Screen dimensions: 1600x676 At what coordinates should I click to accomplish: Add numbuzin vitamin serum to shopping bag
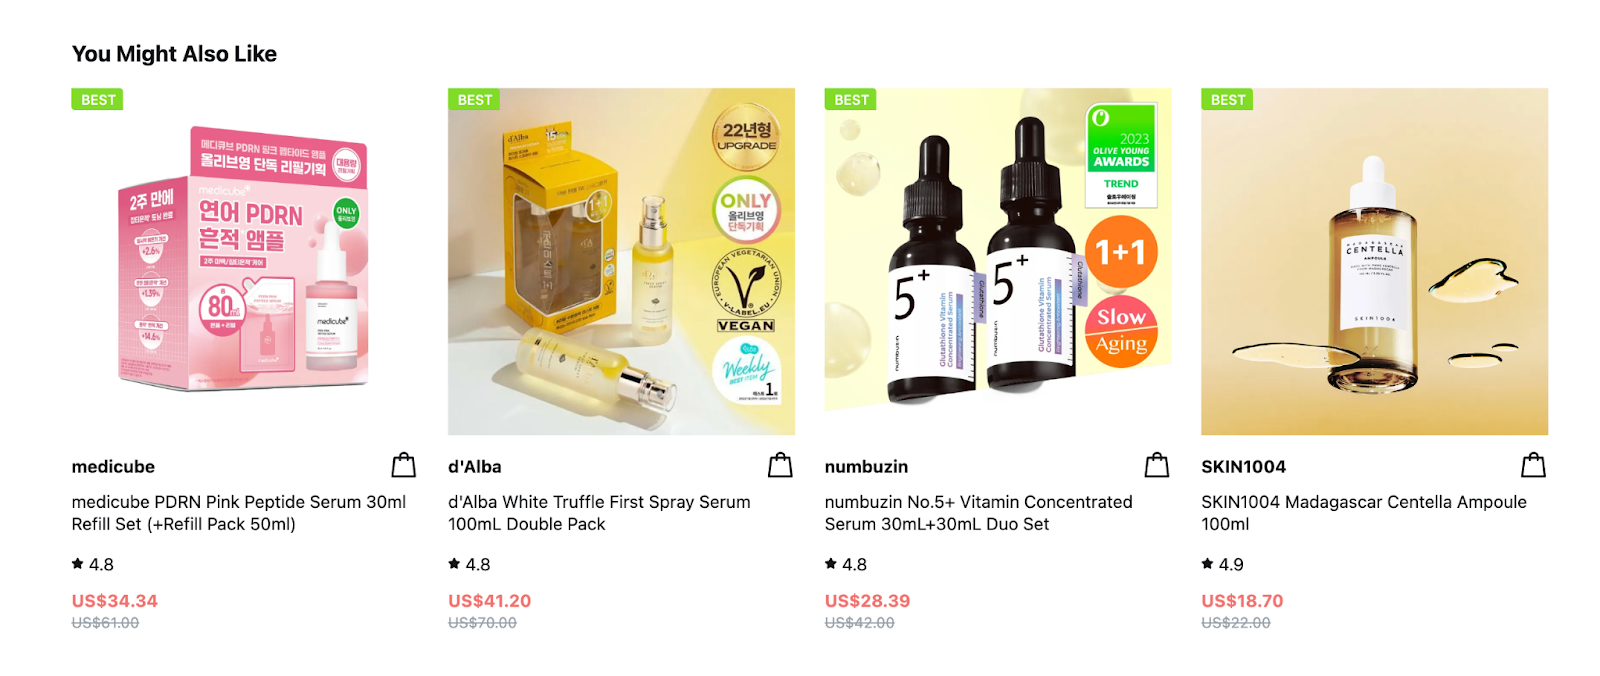(1157, 465)
